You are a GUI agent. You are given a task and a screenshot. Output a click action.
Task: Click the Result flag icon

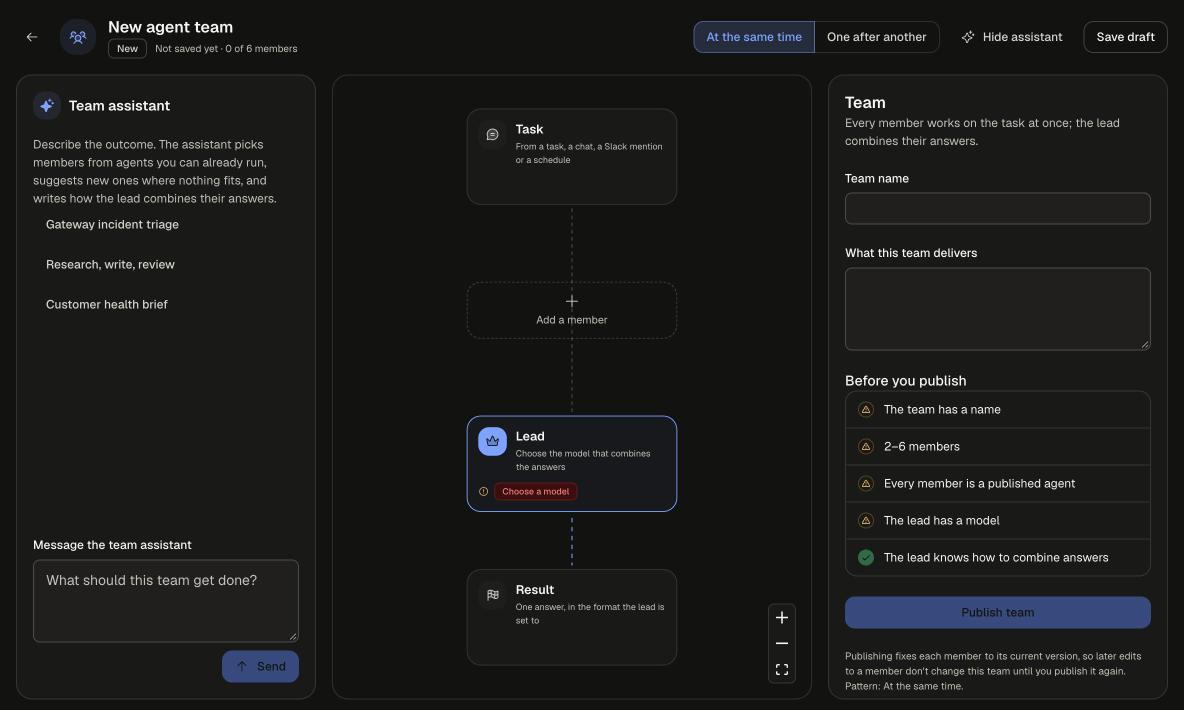tap(492, 594)
